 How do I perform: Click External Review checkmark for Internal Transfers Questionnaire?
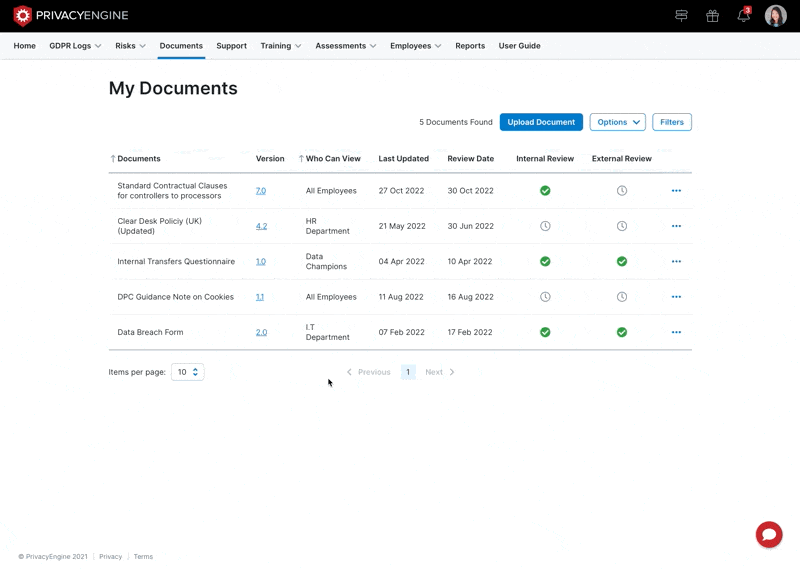[621, 261]
